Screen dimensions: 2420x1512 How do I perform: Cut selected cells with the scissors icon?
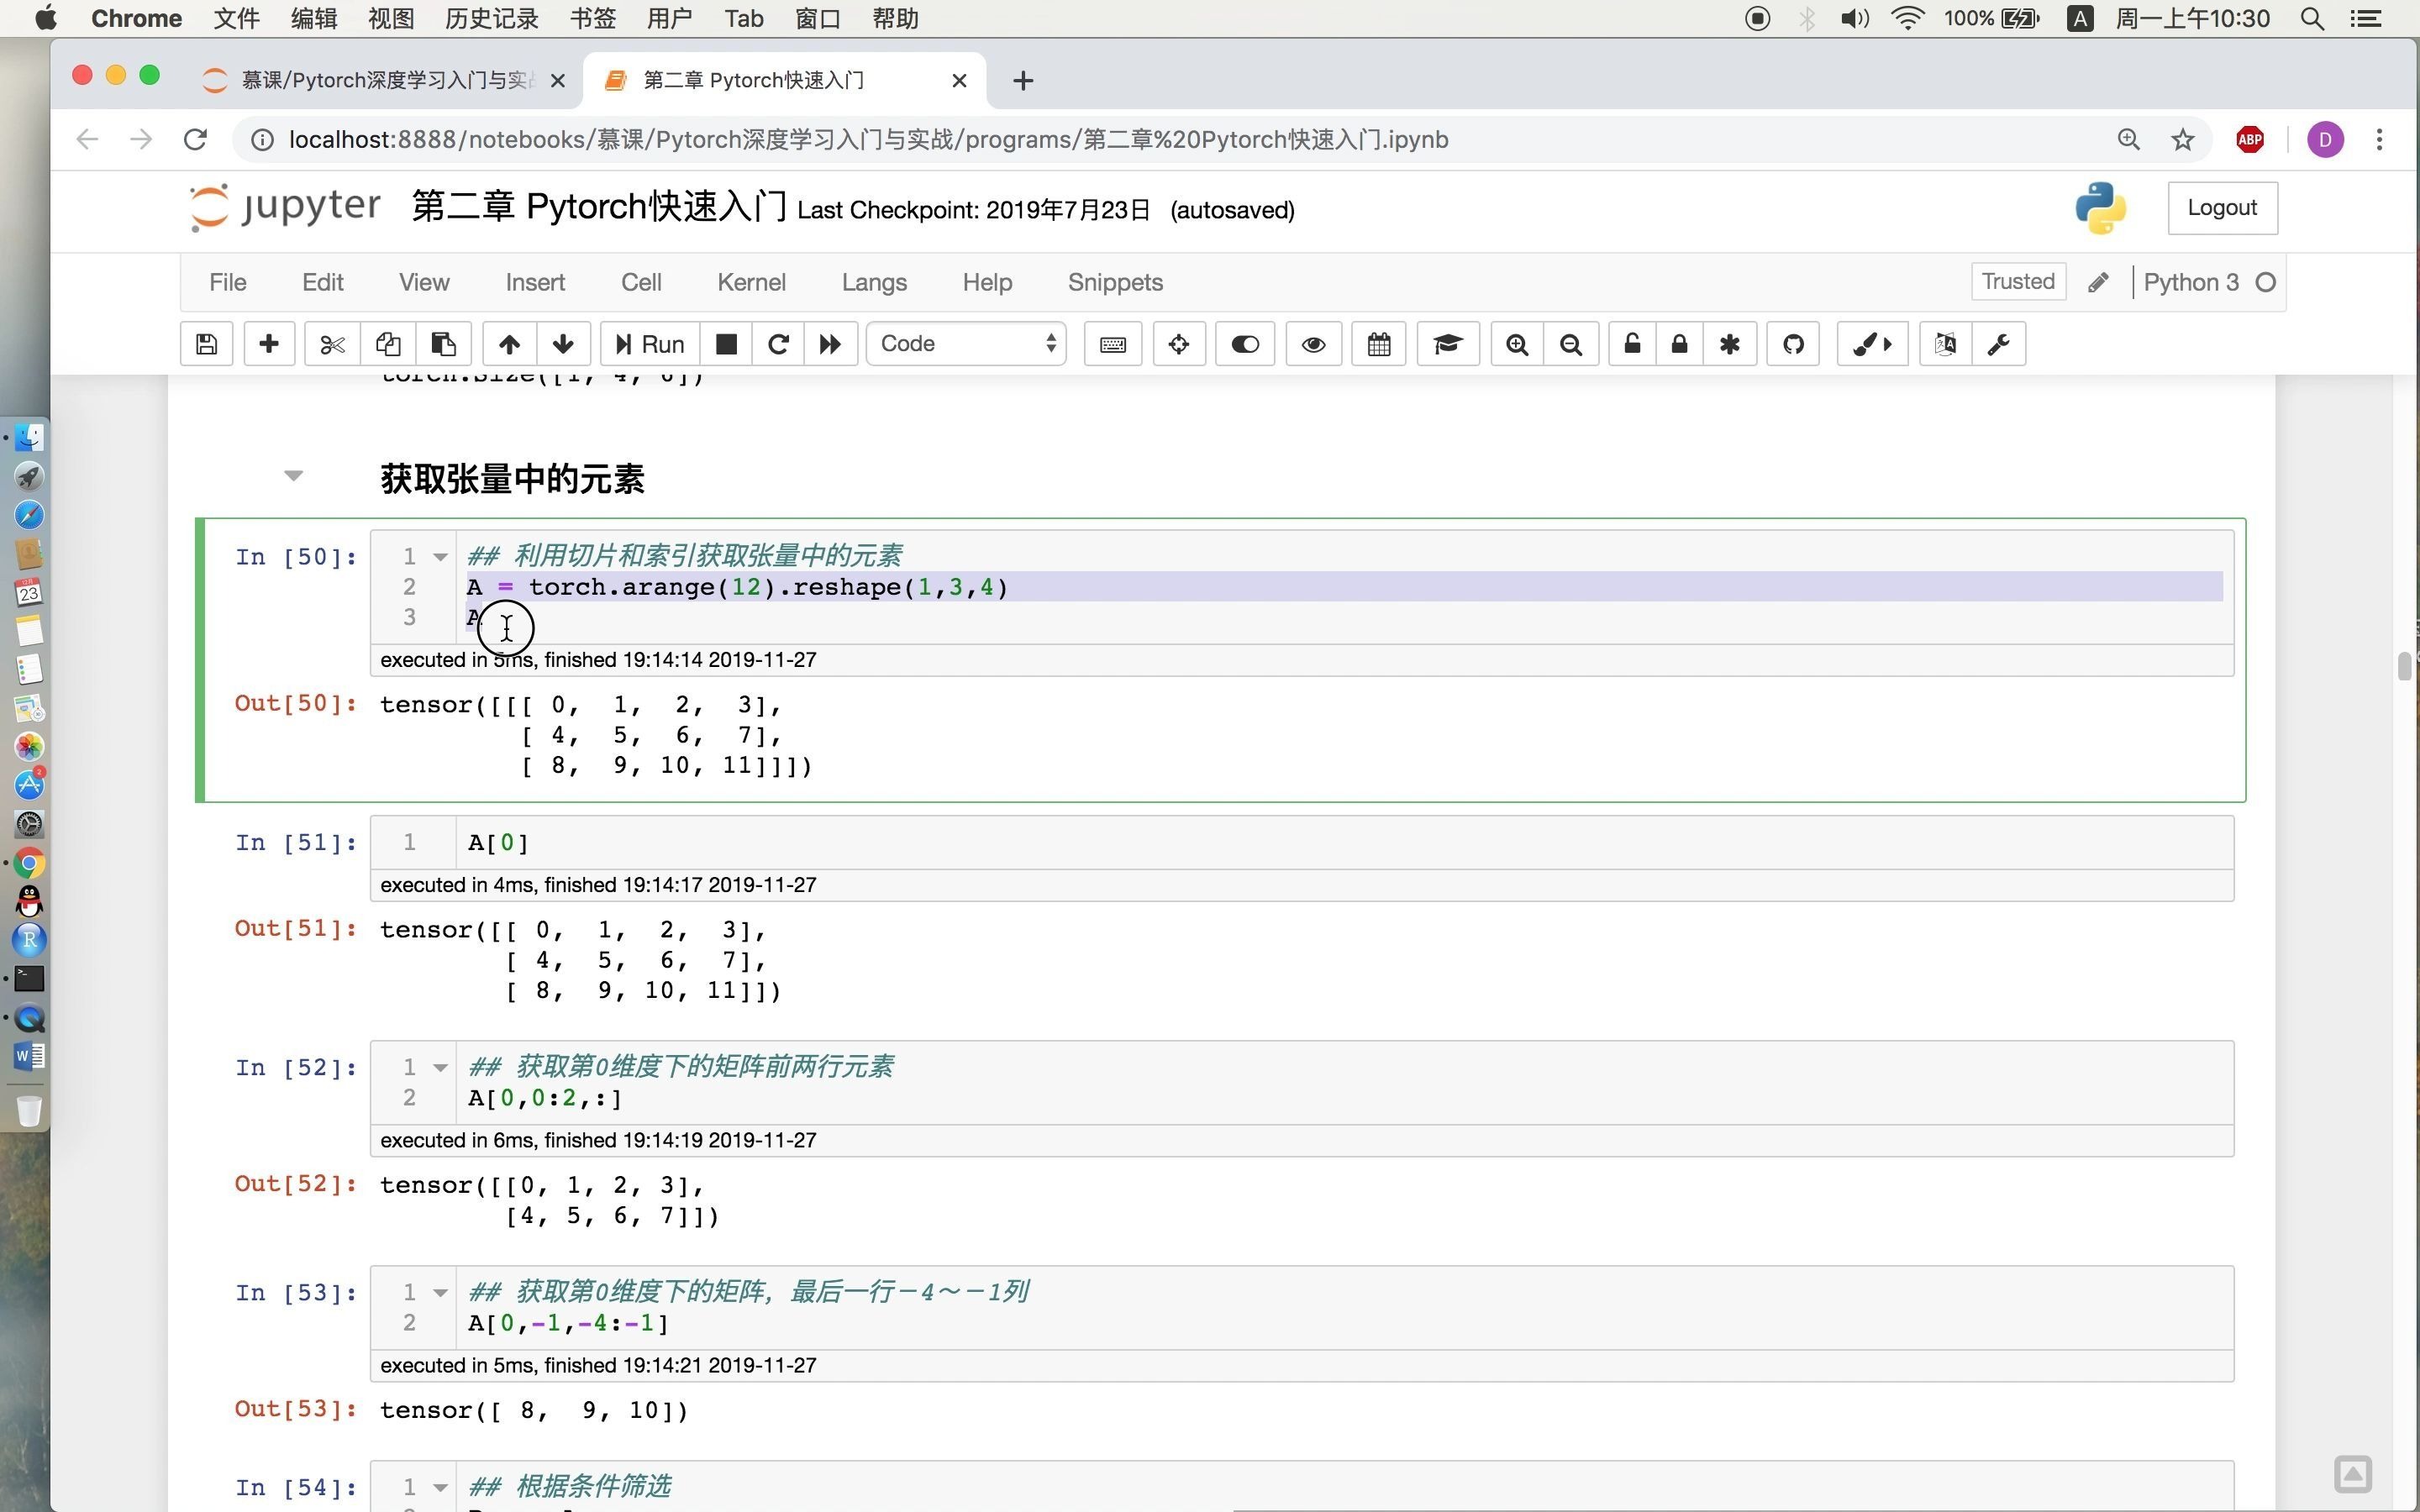pos(332,344)
